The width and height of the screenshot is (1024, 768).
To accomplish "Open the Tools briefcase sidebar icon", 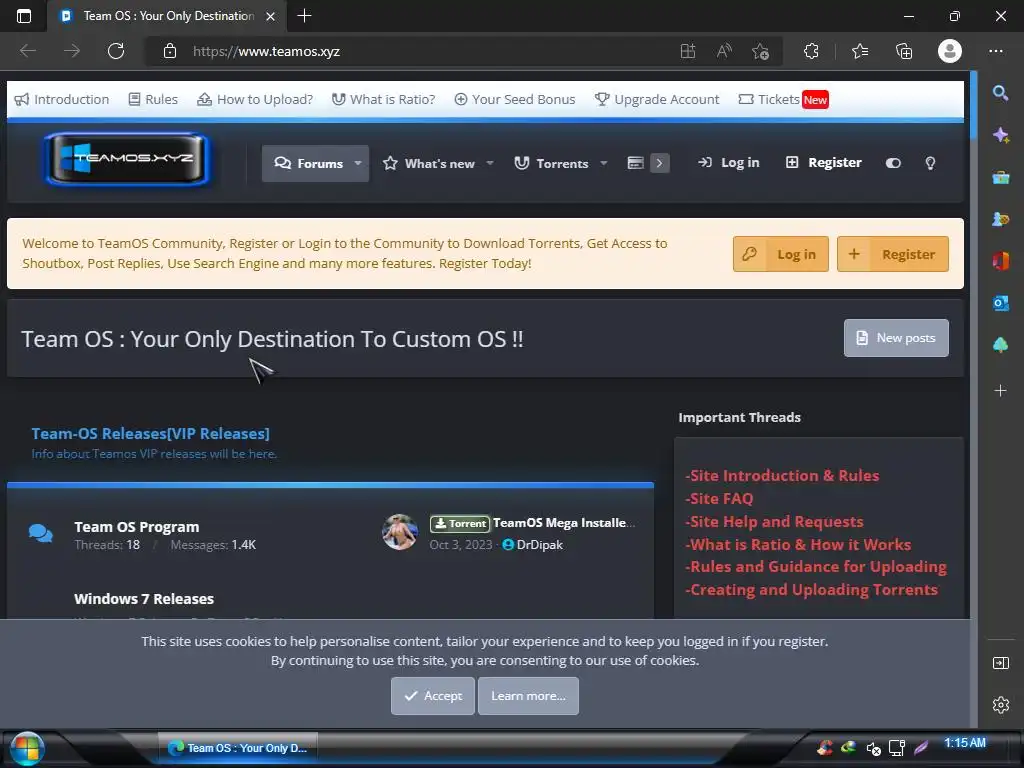I will 1000,177.
